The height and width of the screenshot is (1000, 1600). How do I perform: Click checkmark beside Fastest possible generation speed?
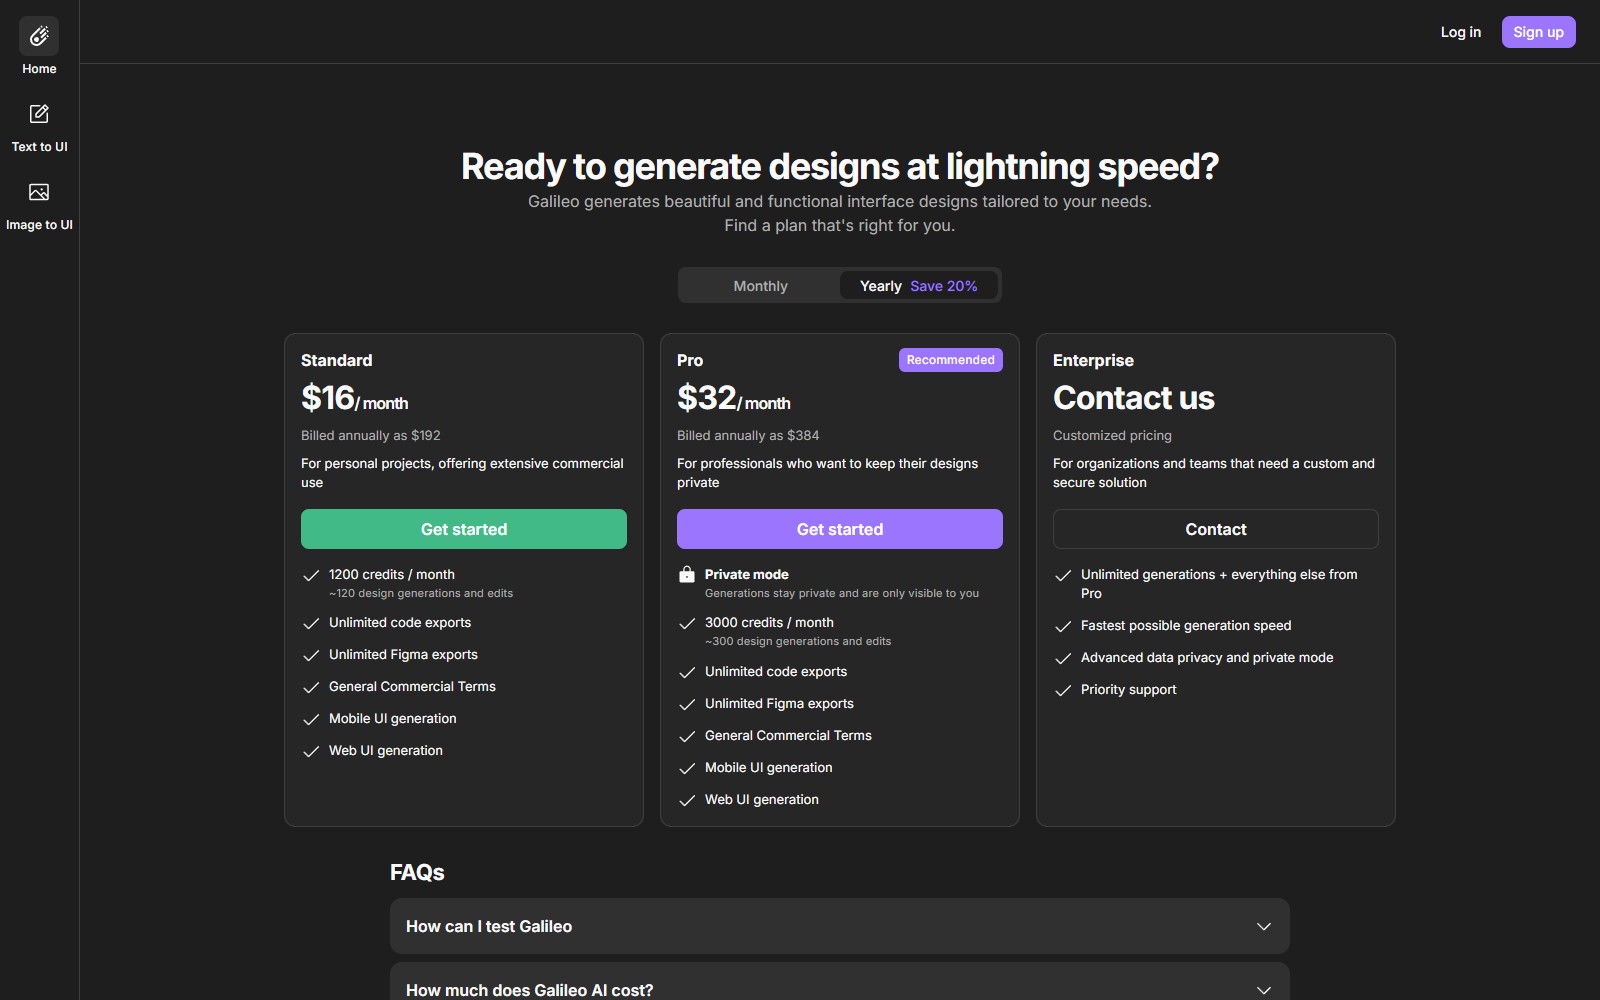click(1063, 627)
